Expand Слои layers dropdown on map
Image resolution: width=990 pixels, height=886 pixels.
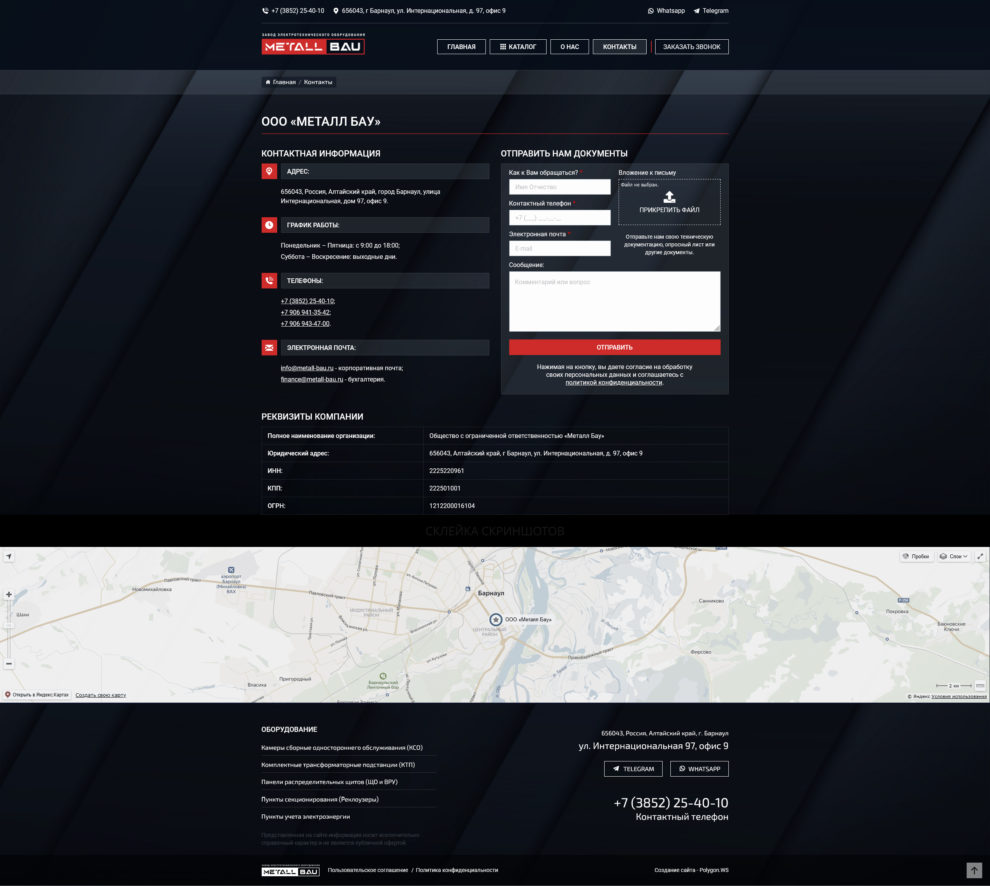(x=953, y=556)
